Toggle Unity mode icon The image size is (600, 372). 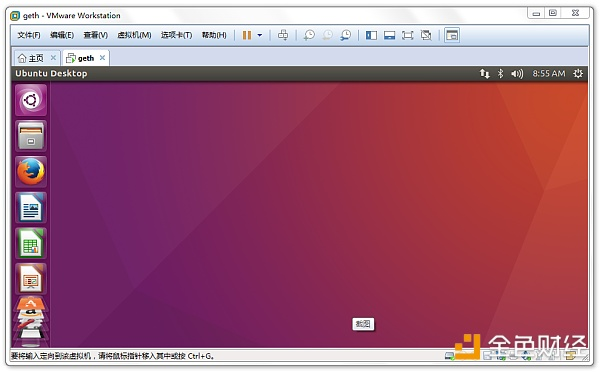click(426, 36)
